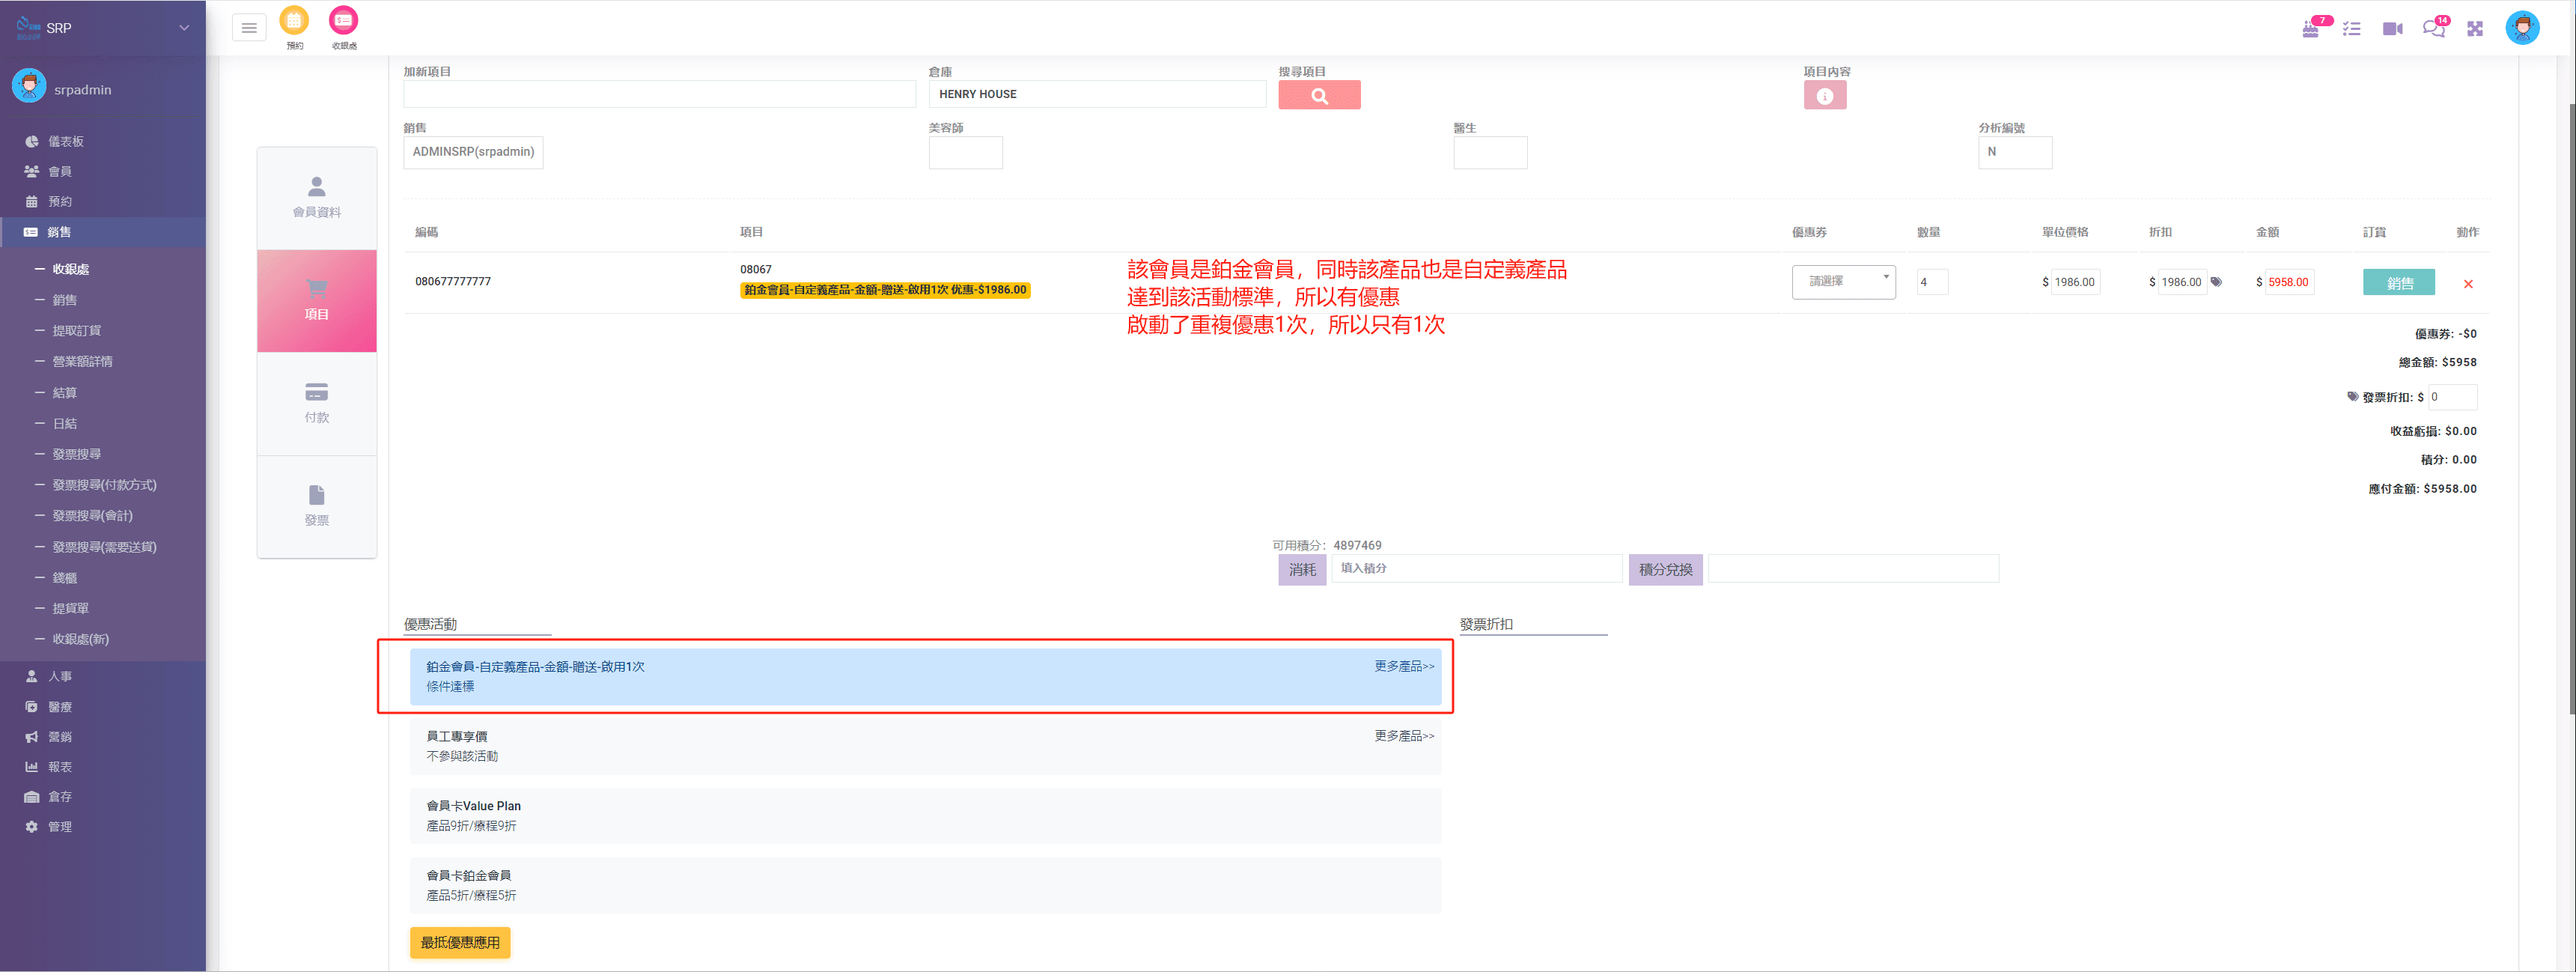
Task: Open the 會員資料 member info tab
Action: (x=316, y=198)
